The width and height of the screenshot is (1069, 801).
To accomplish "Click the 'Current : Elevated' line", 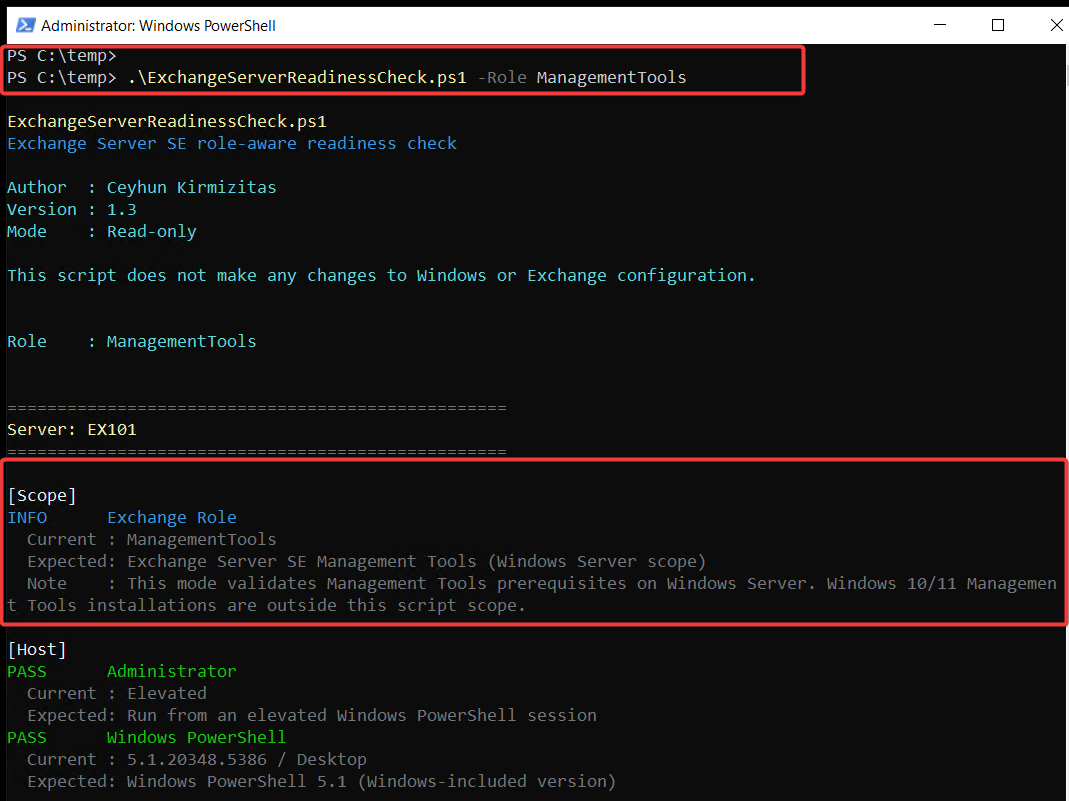I will pyautogui.click(x=117, y=693).
